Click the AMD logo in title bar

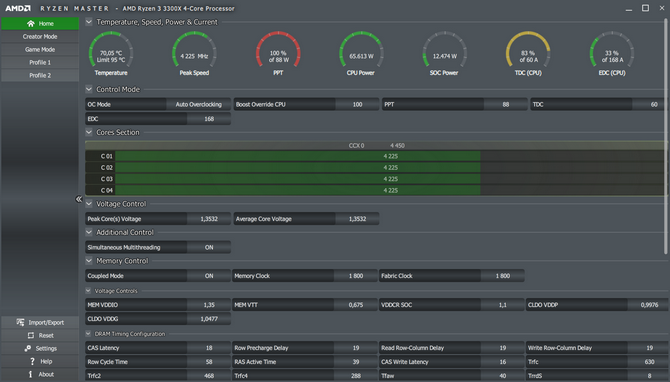click(18, 8)
